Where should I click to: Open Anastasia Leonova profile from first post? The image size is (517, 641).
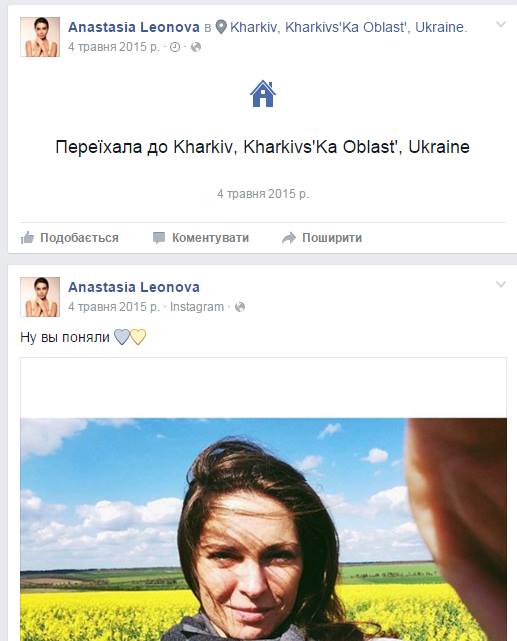pos(134,27)
